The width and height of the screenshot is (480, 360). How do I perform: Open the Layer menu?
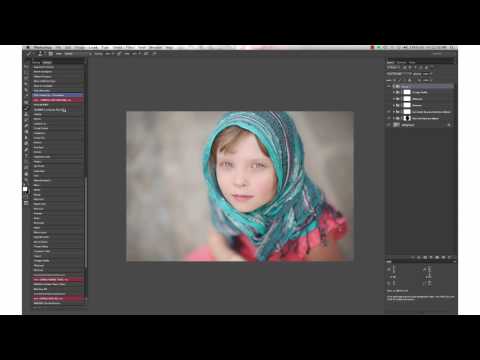click(x=93, y=48)
